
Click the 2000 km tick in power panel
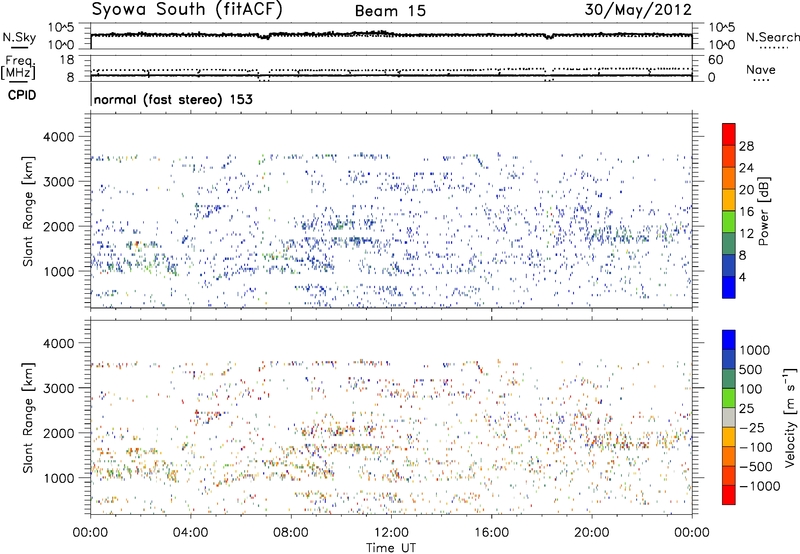(59, 226)
